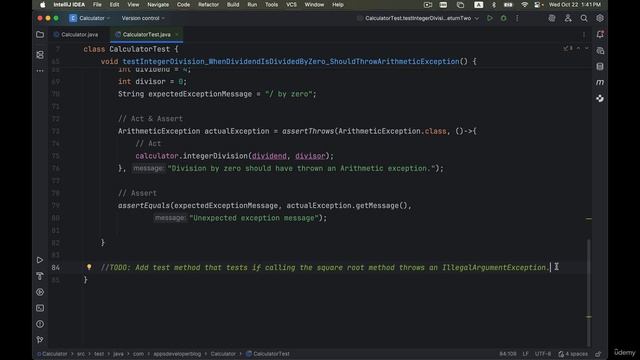Open the Project tool window folder icon
The image size is (640, 360).
pos(40,35)
